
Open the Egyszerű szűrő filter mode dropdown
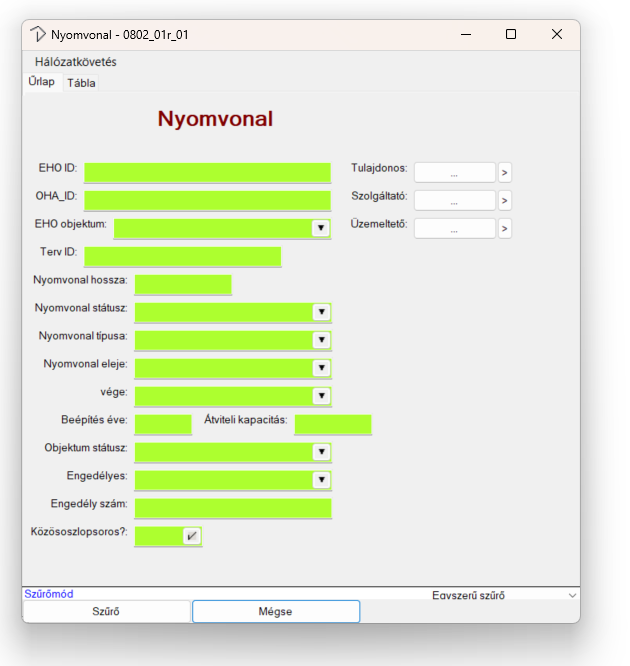(572, 595)
